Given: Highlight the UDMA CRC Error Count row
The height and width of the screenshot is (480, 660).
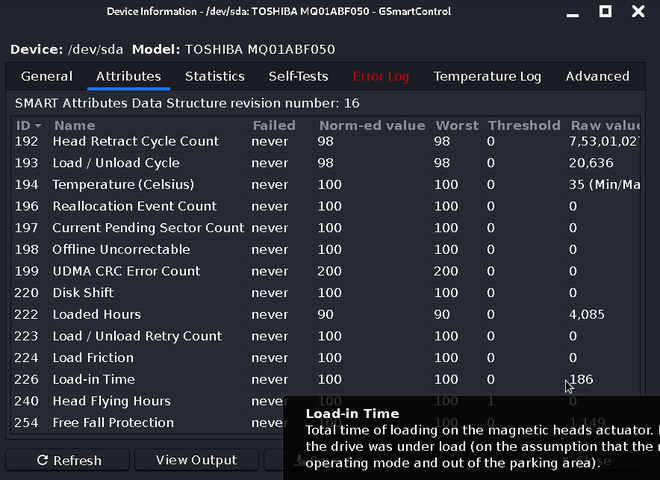Looking at the screenshot, I should coord(126,271).
